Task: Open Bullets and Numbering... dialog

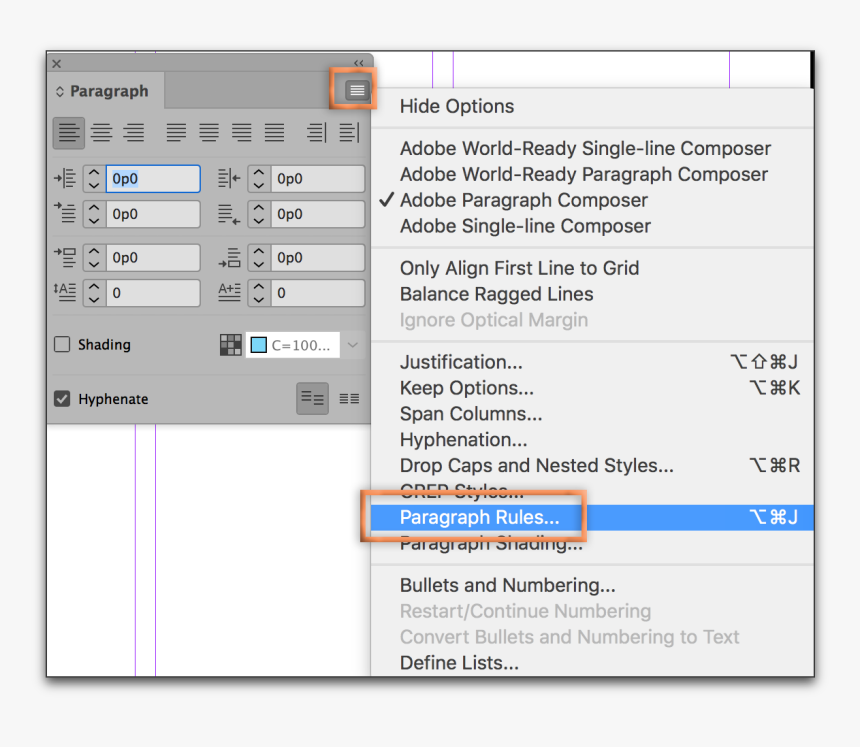Action: coord(592,585)
